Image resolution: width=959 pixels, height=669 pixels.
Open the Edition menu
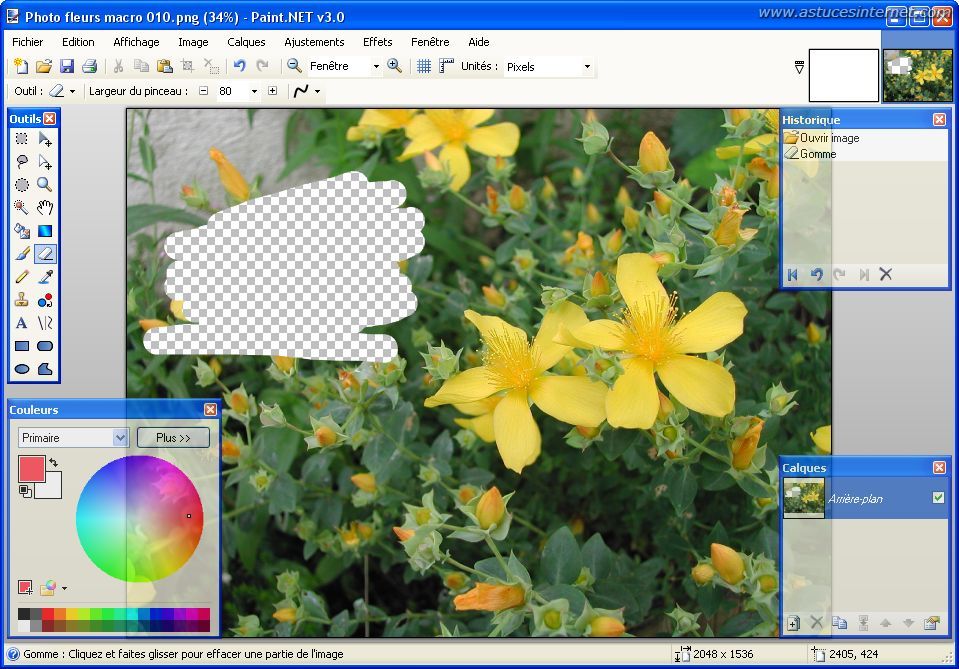[x=78, y=42]
